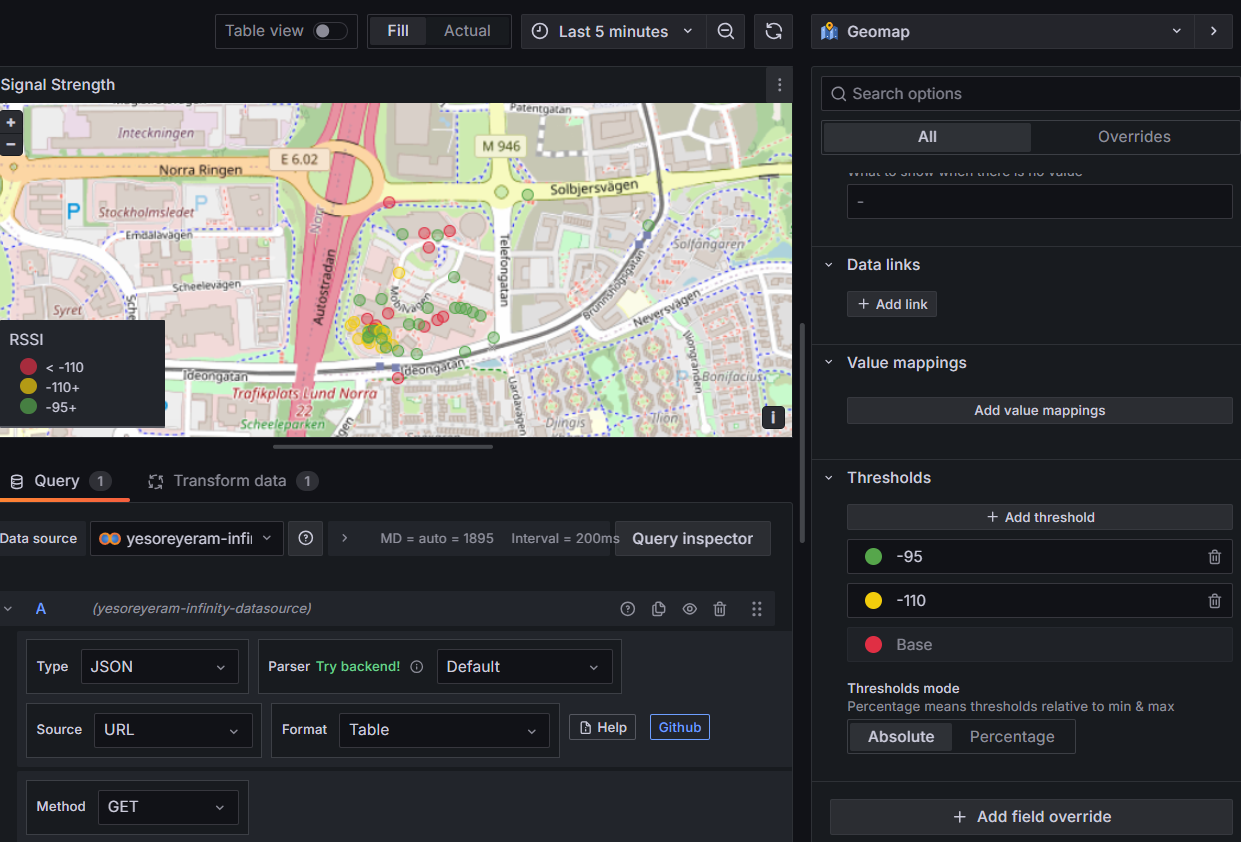The width and height of the screenshot is (1241, 842).
Task: Refresh the dashboard panel
Action: [773, 31]
